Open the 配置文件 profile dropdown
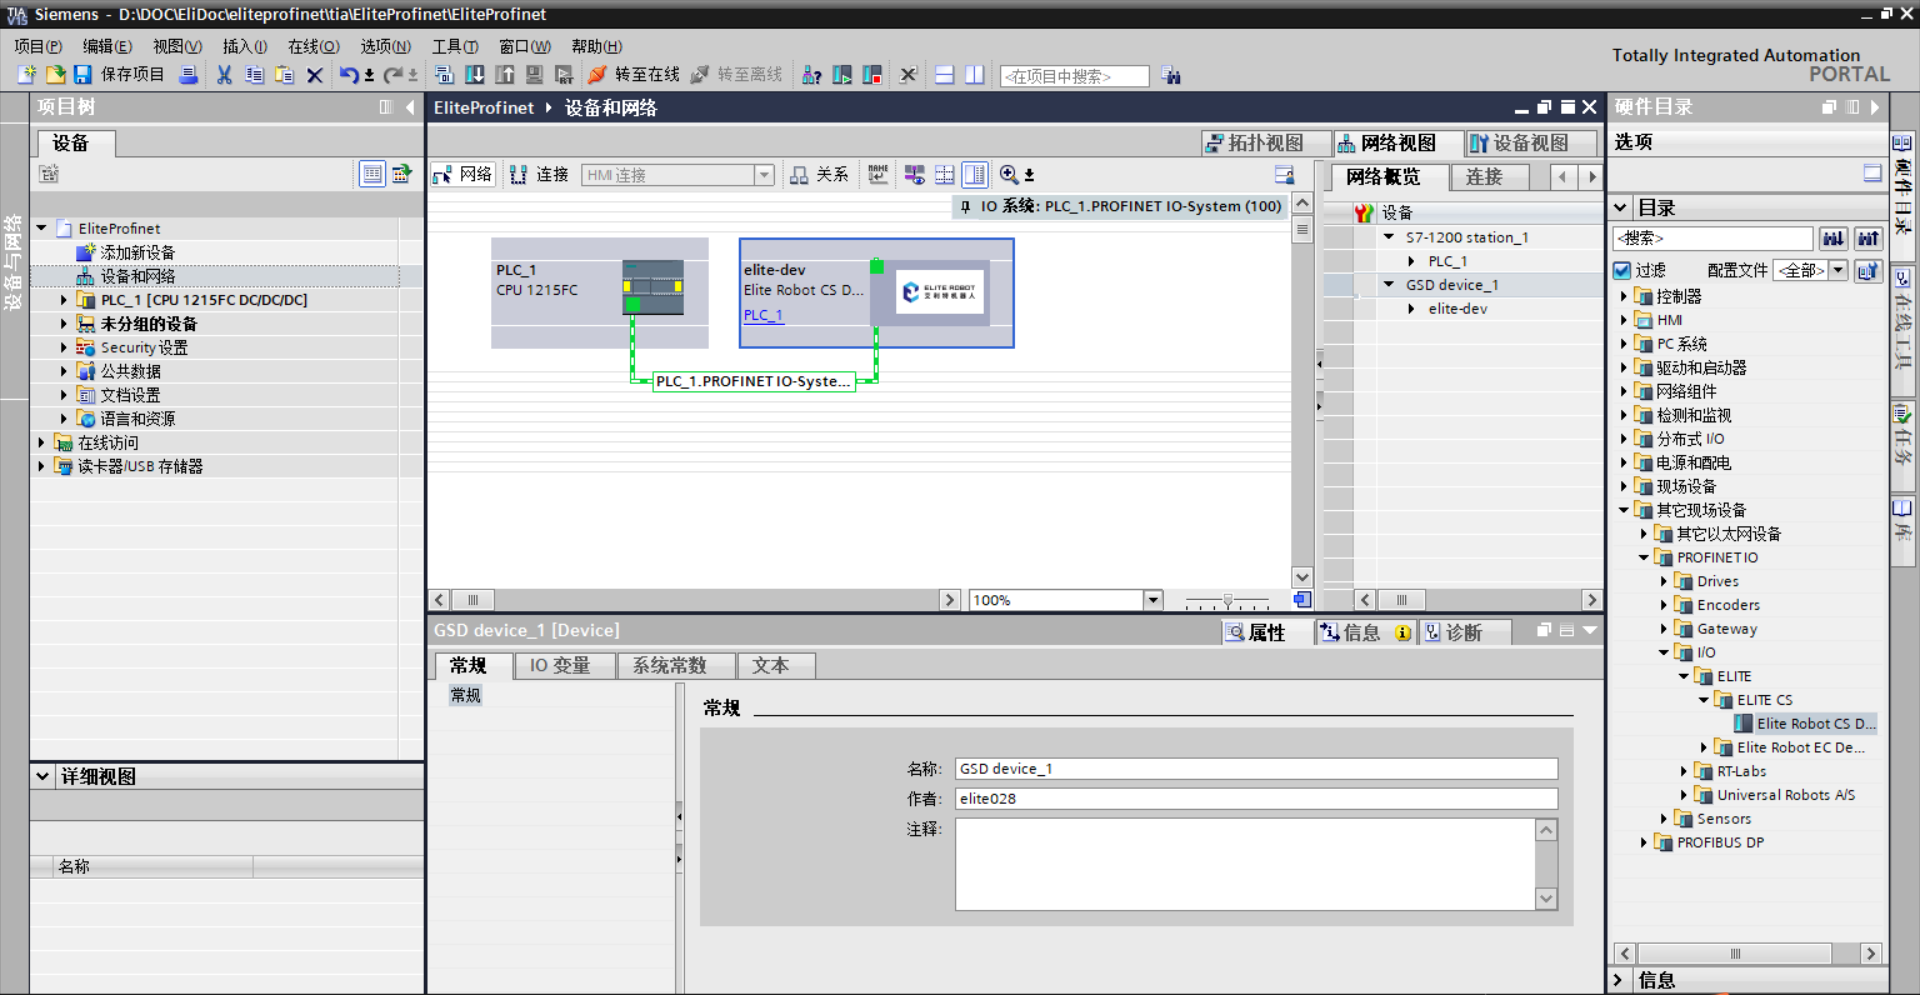1920x995 pixels. coord(1838,271)
